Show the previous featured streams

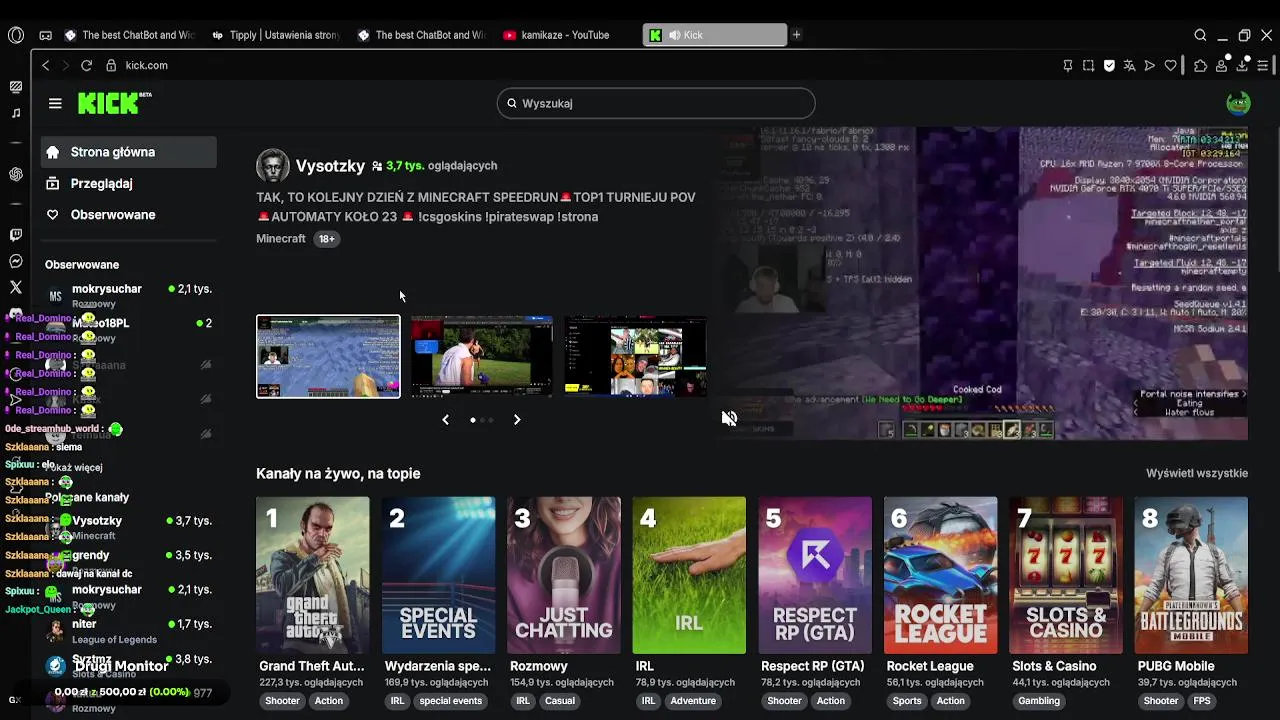[x=446, y=420]
